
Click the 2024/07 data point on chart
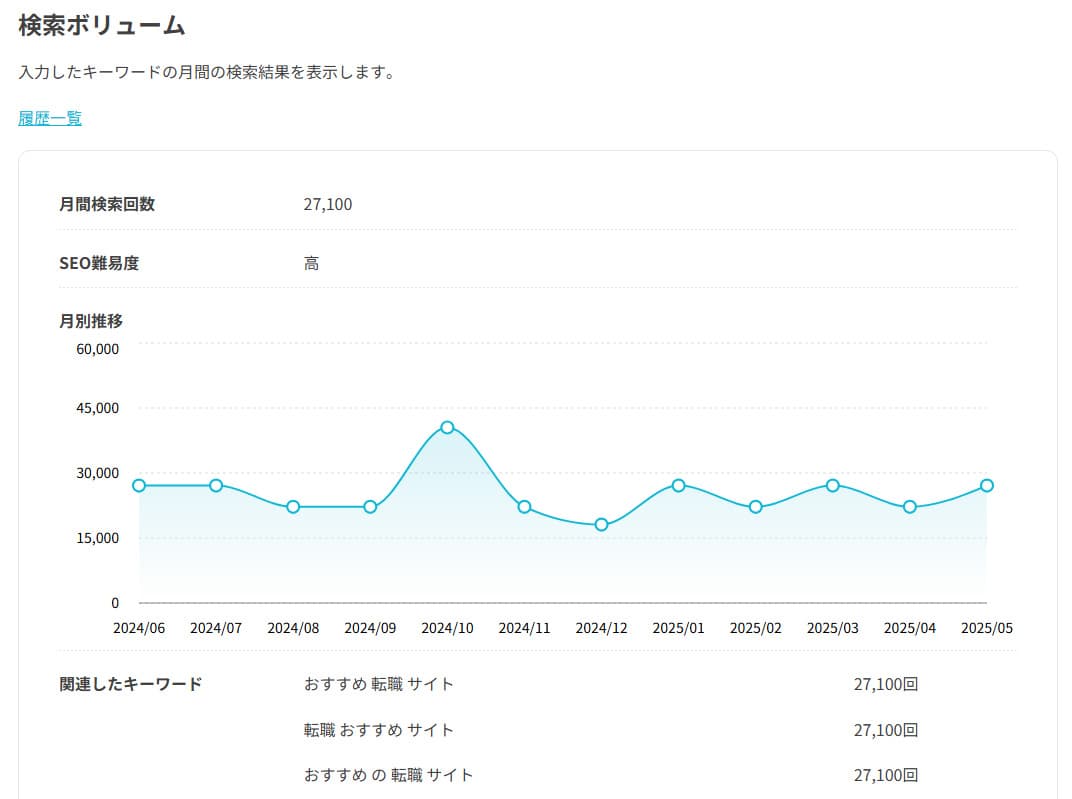click(216, 485)
